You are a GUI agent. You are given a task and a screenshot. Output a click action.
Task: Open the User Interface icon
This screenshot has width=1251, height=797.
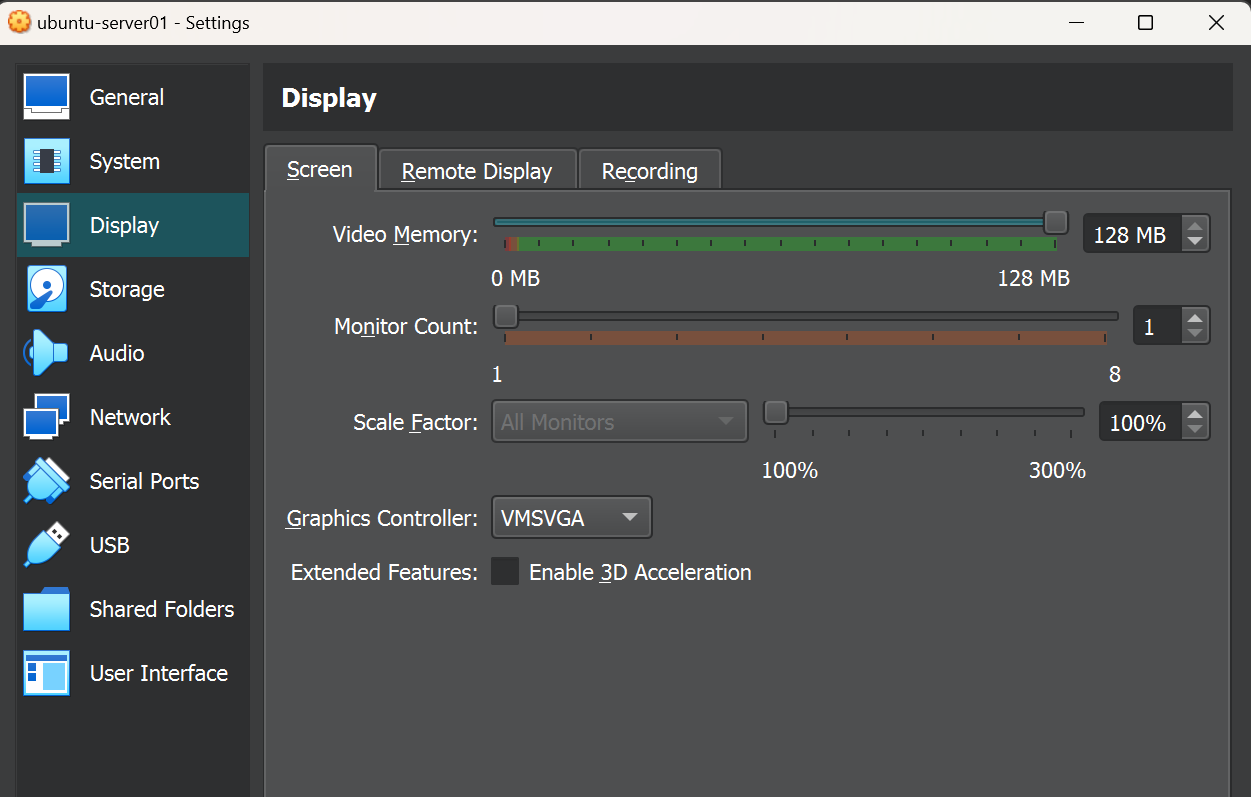(46, 673)
